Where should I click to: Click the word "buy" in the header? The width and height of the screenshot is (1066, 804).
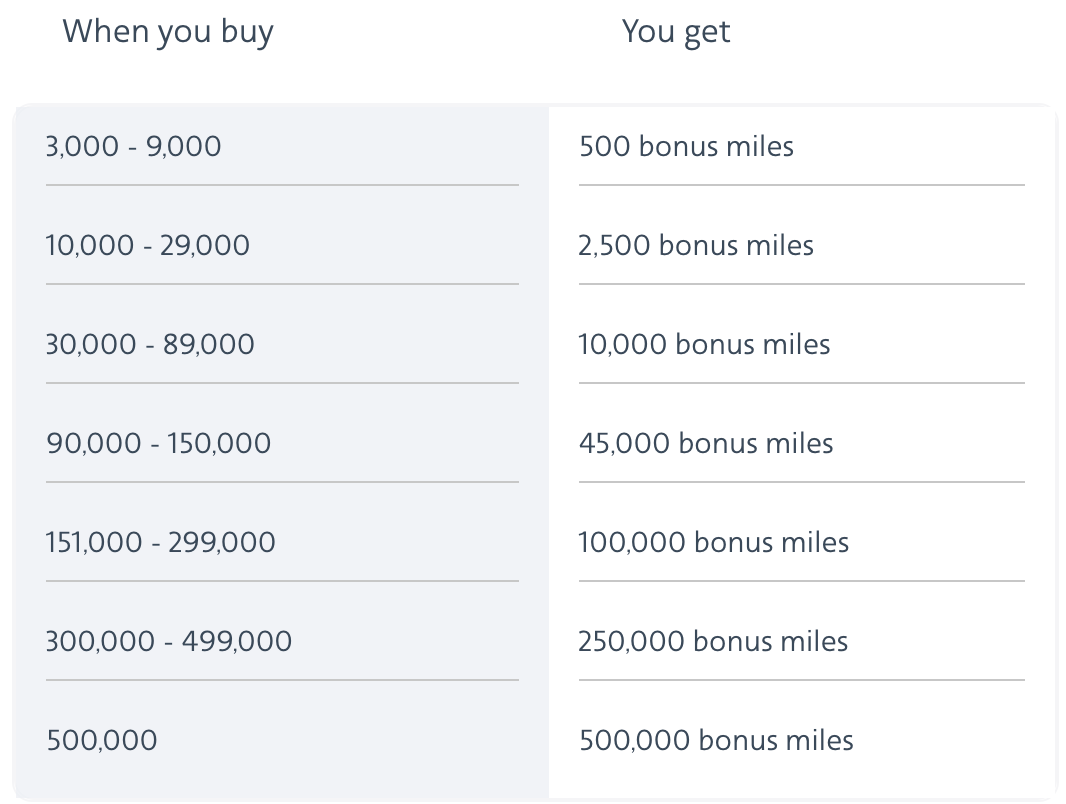tap(247, 33)
